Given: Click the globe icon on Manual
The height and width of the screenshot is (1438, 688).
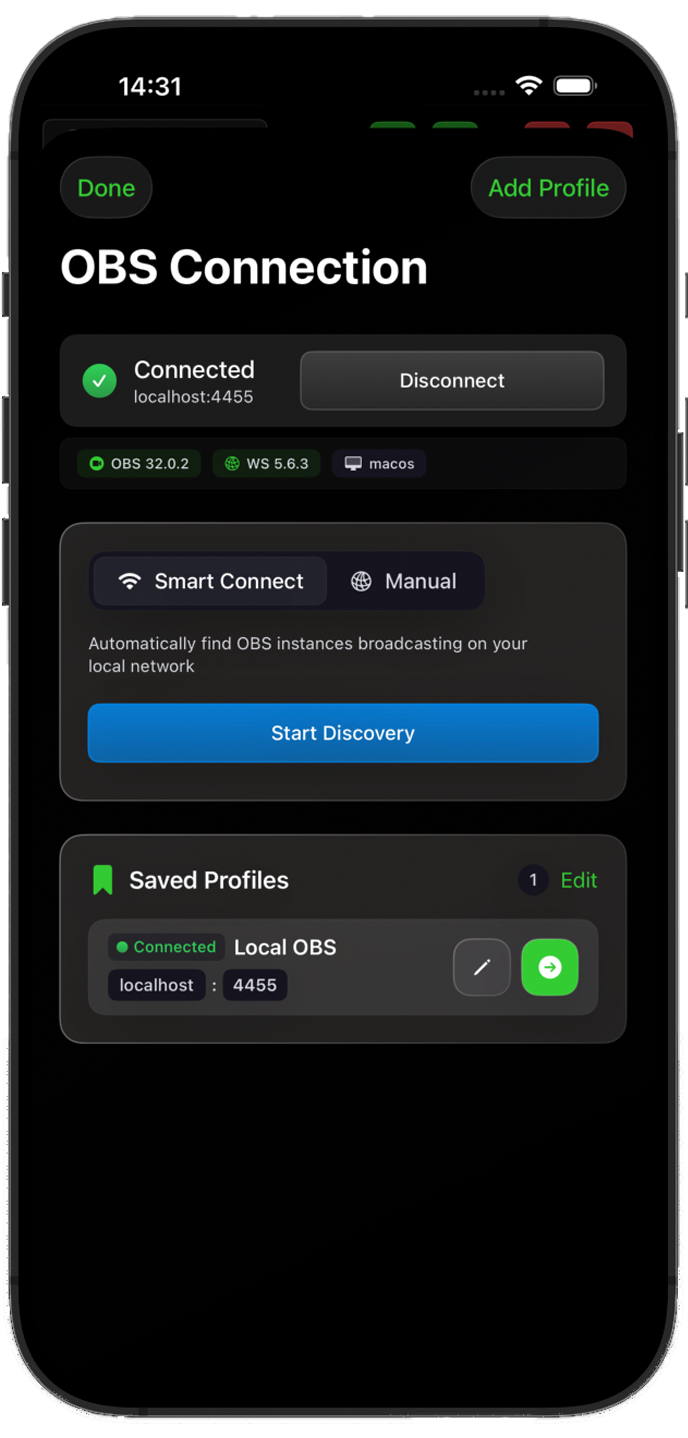Looking at the screenshot, I should (361, 582).
